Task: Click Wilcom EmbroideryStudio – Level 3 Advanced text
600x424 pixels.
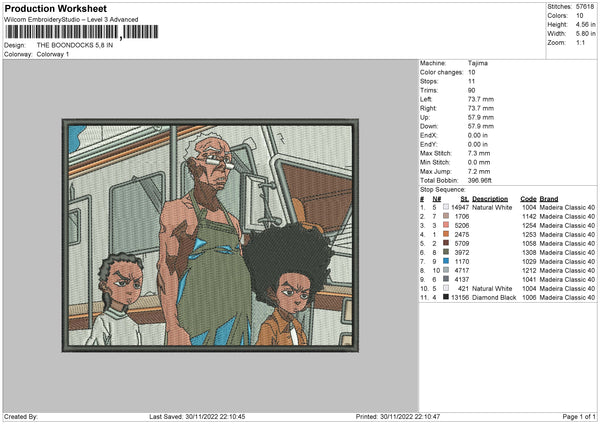Action: click(71, 20)
